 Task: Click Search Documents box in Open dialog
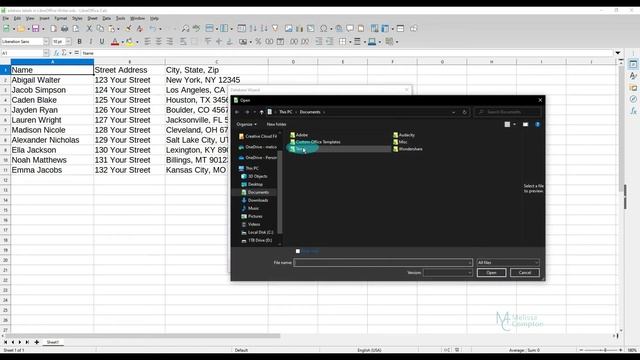click(508, 112)
